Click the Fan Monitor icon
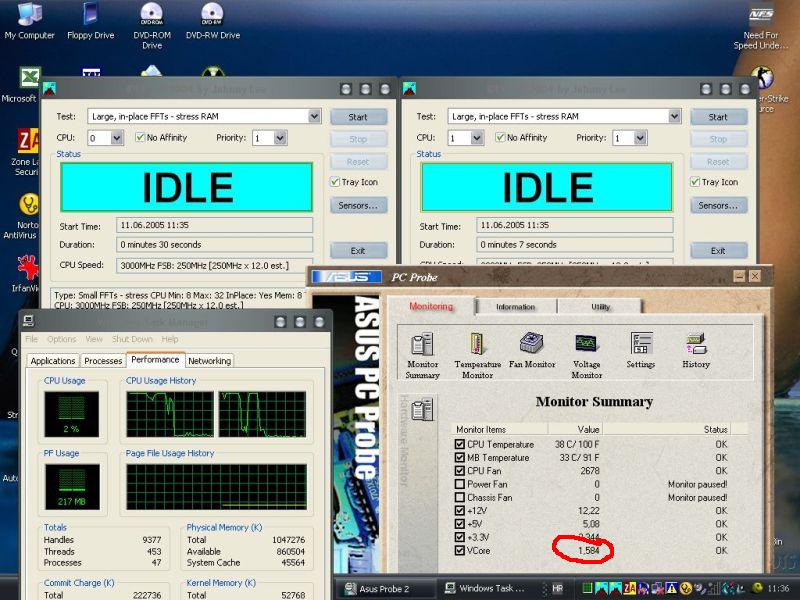 pos(531,345)
